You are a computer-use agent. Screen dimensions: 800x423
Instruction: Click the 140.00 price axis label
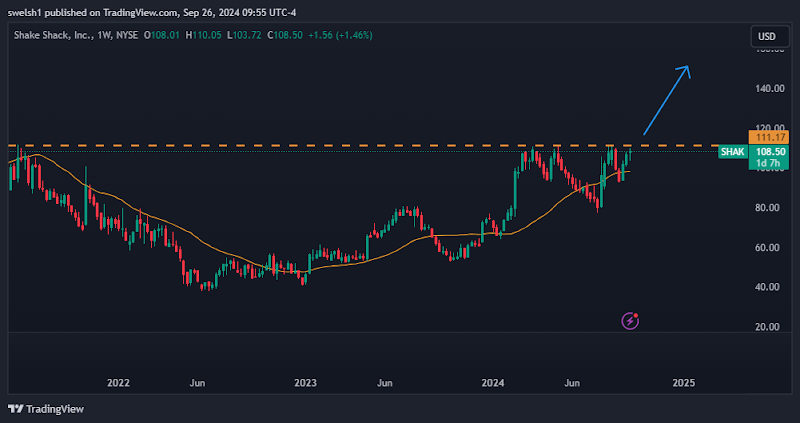(770, 88)
